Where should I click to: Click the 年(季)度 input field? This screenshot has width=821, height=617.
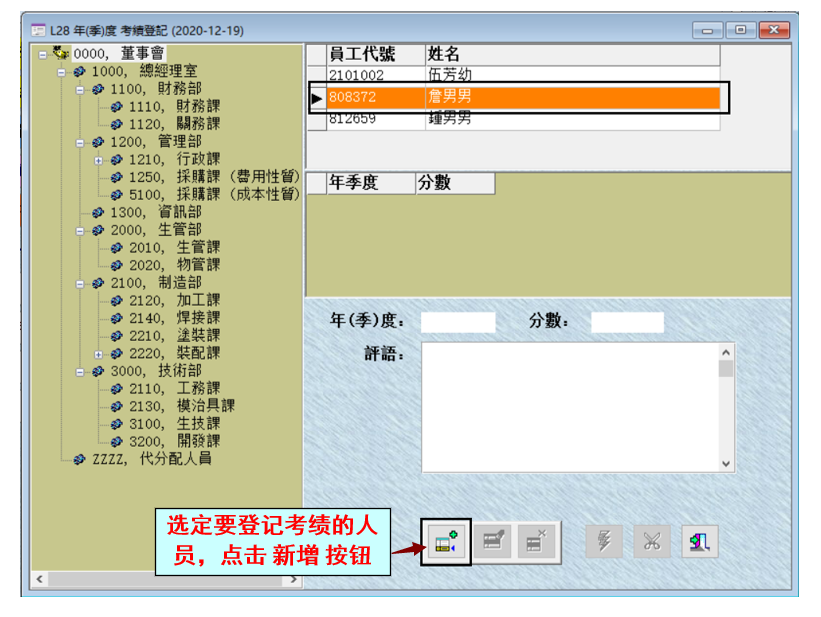[x=458, y=322]
